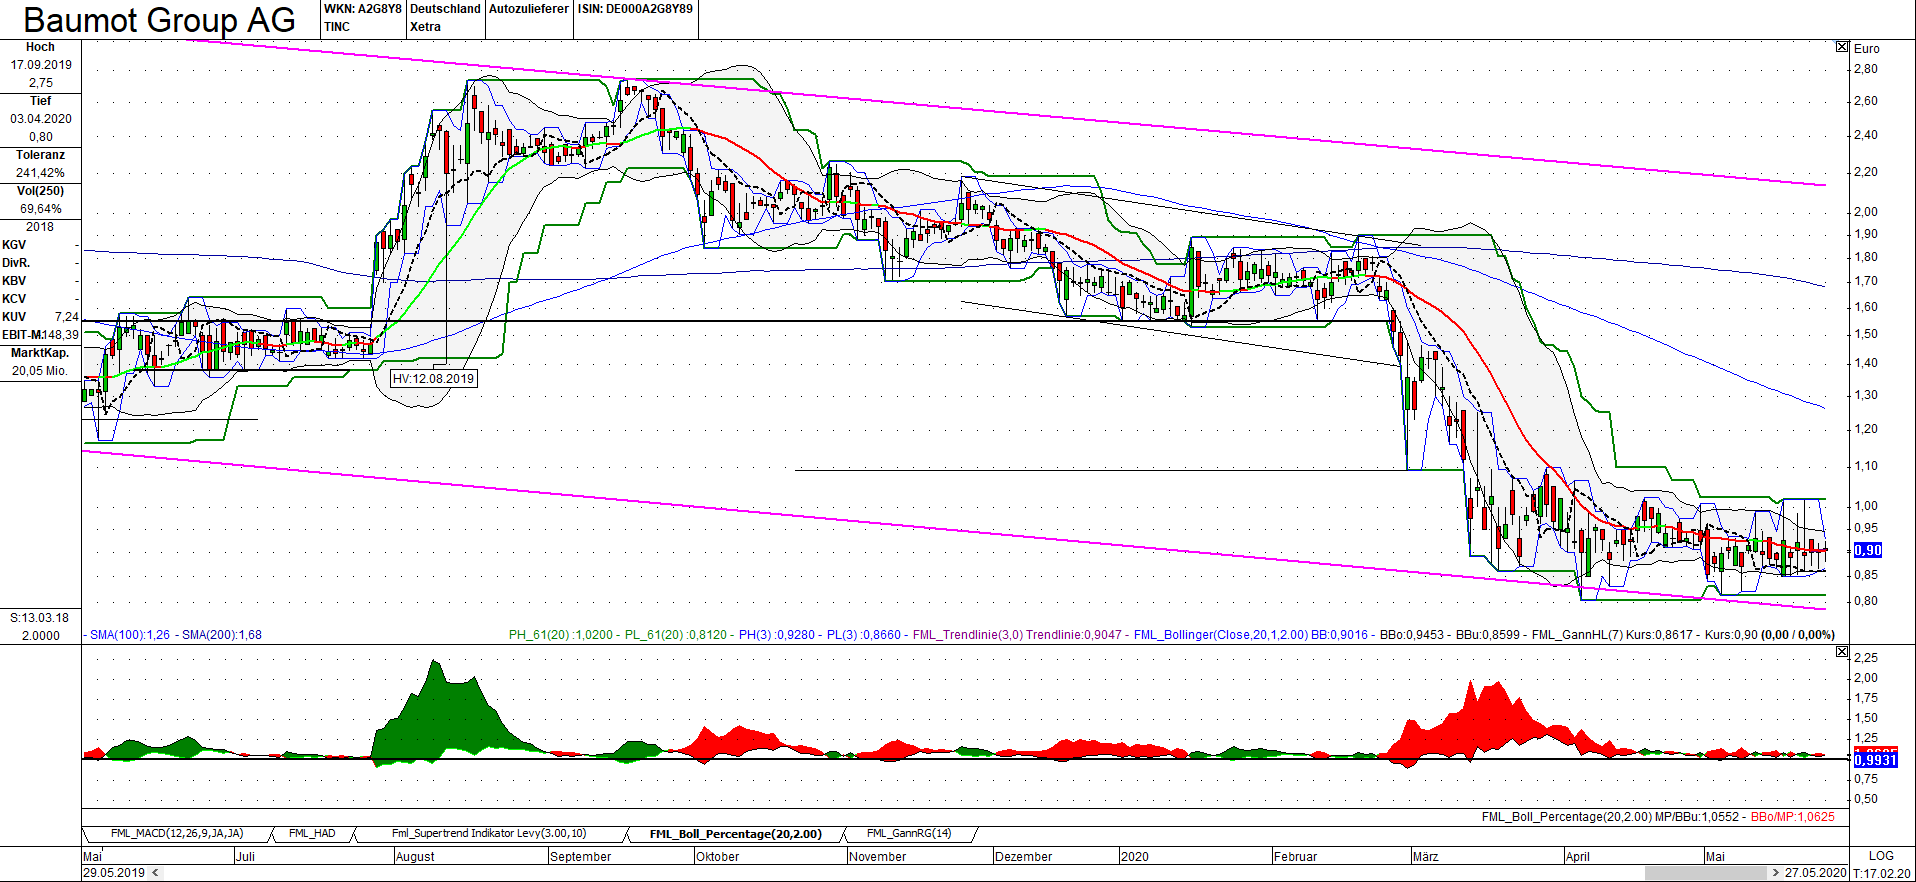Image resolution: width=1916 pixels, height=882 pixels.
Task: Click the FML_Bollinger(Close,20,1,2.00) legend entry
Action: pyautogui.click(x=1220, y=635)
